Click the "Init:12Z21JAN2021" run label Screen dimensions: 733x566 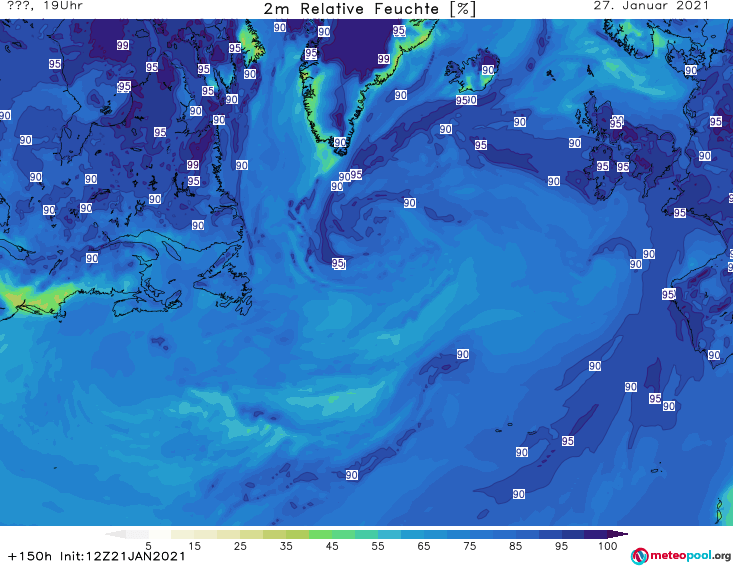pos(122,556)
